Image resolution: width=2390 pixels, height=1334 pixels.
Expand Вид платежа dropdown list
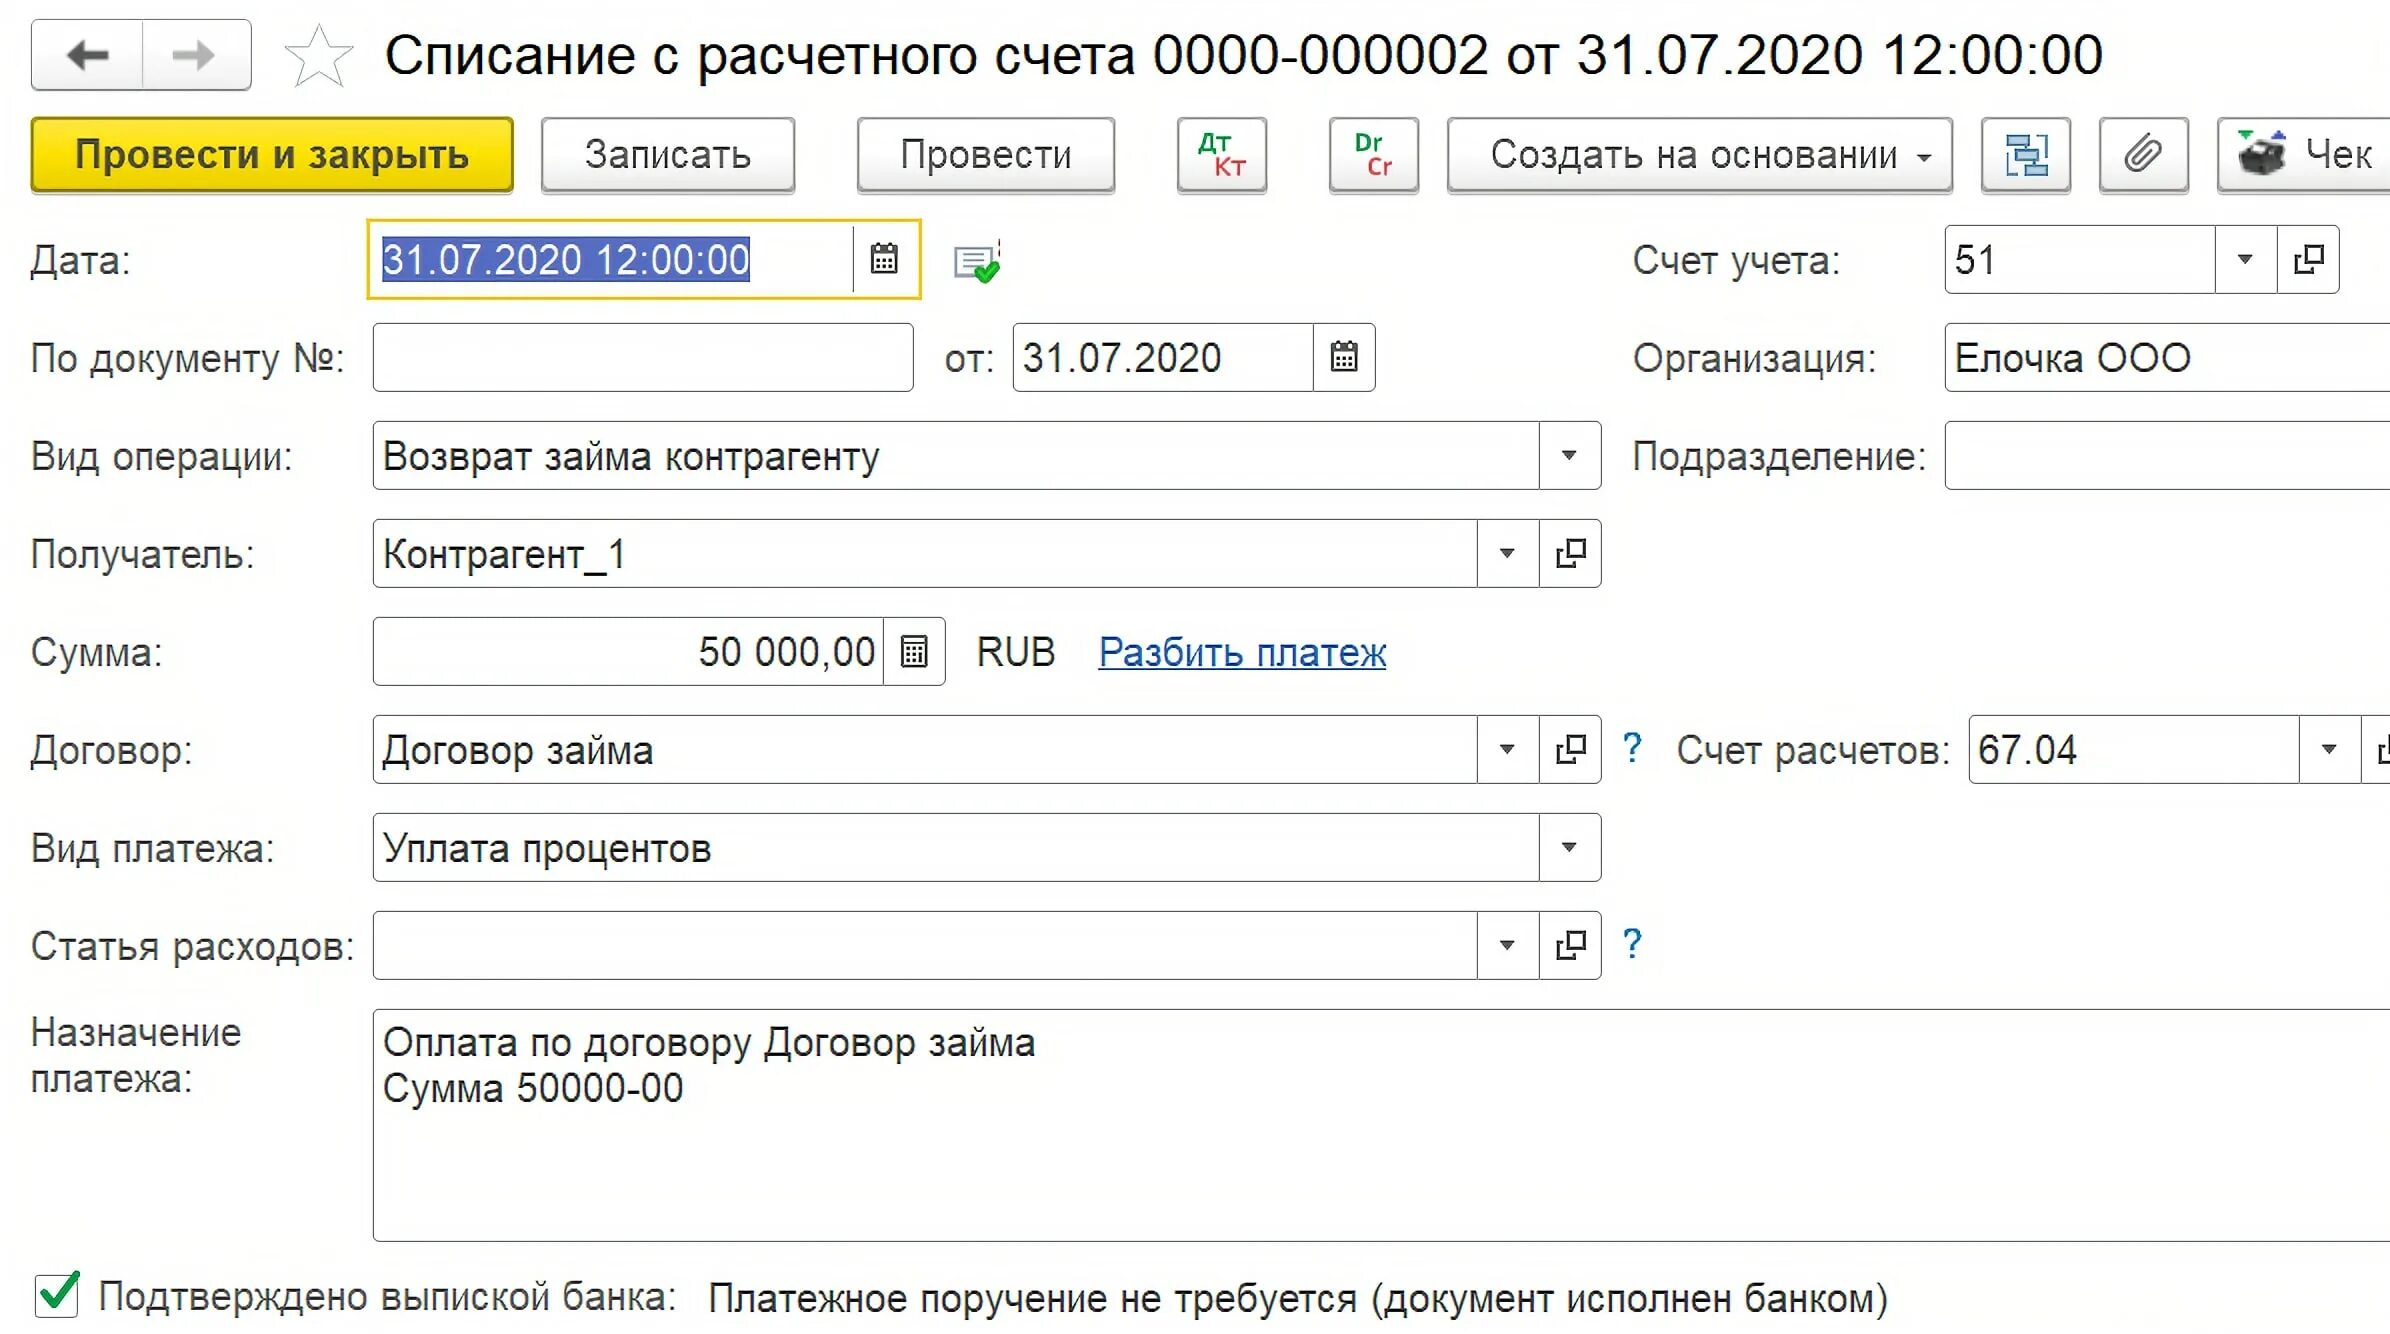[1569, 848]
